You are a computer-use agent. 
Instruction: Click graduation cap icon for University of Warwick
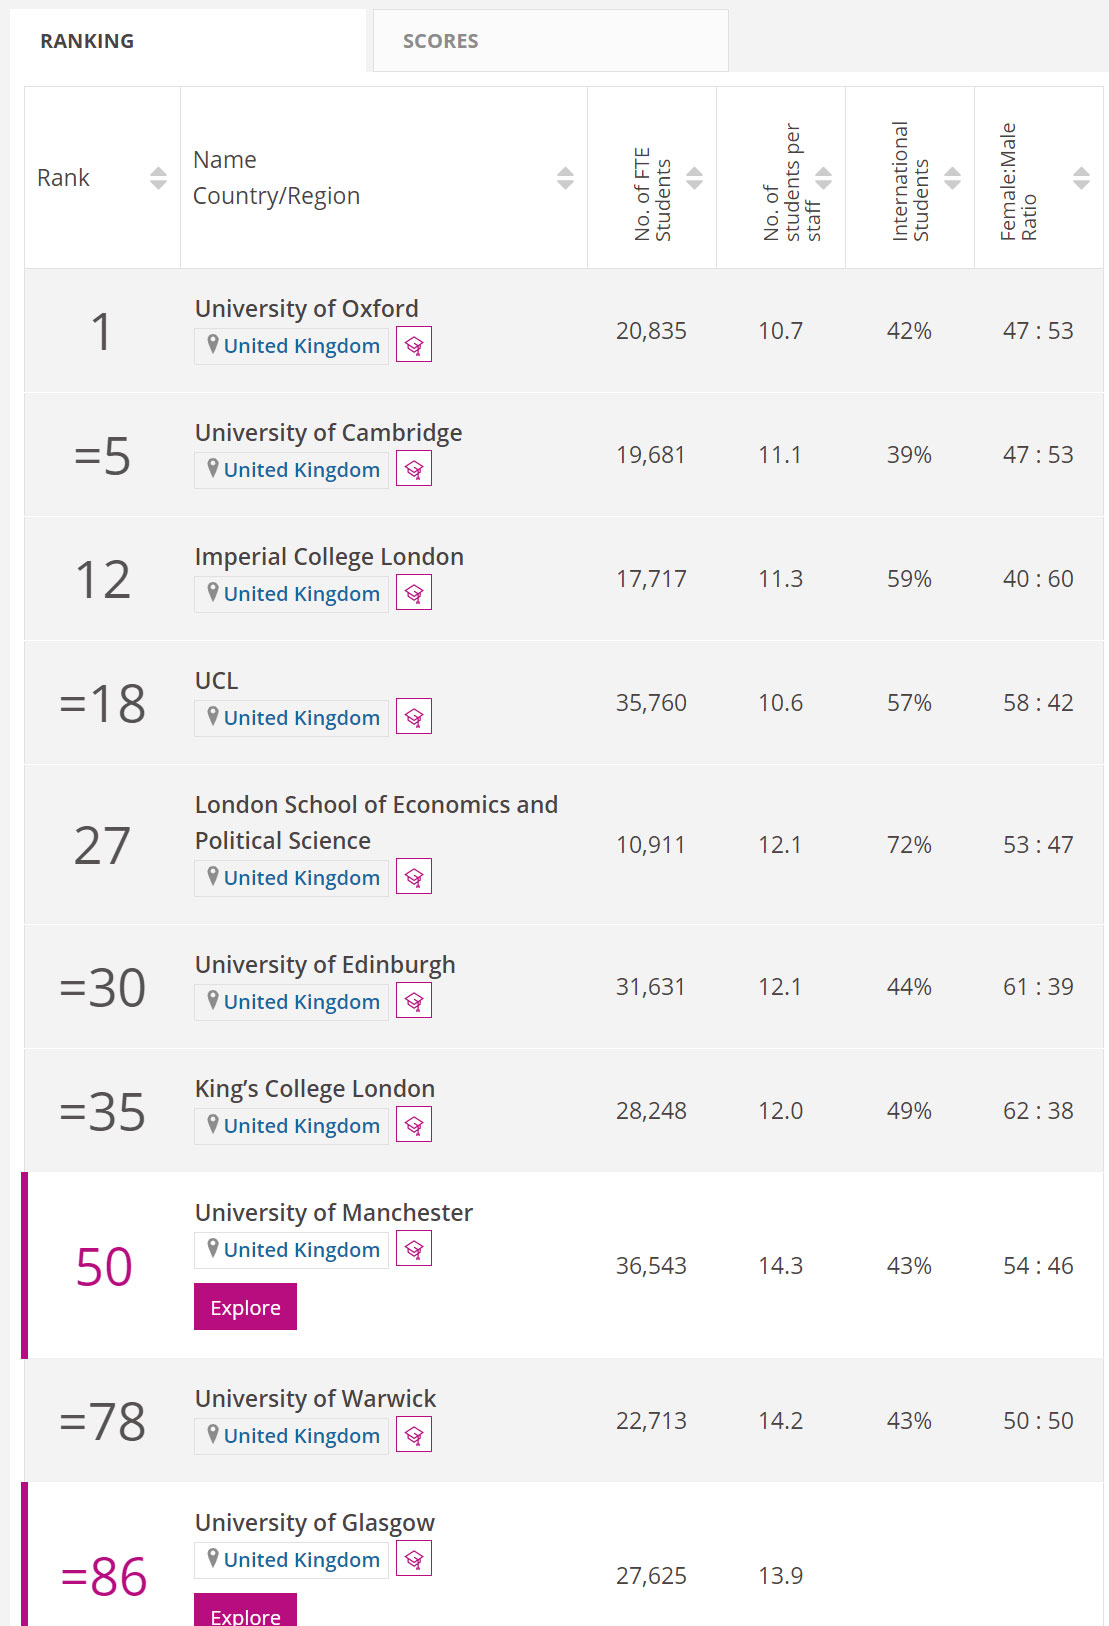pyautogui.click(x=414, y=1435)
